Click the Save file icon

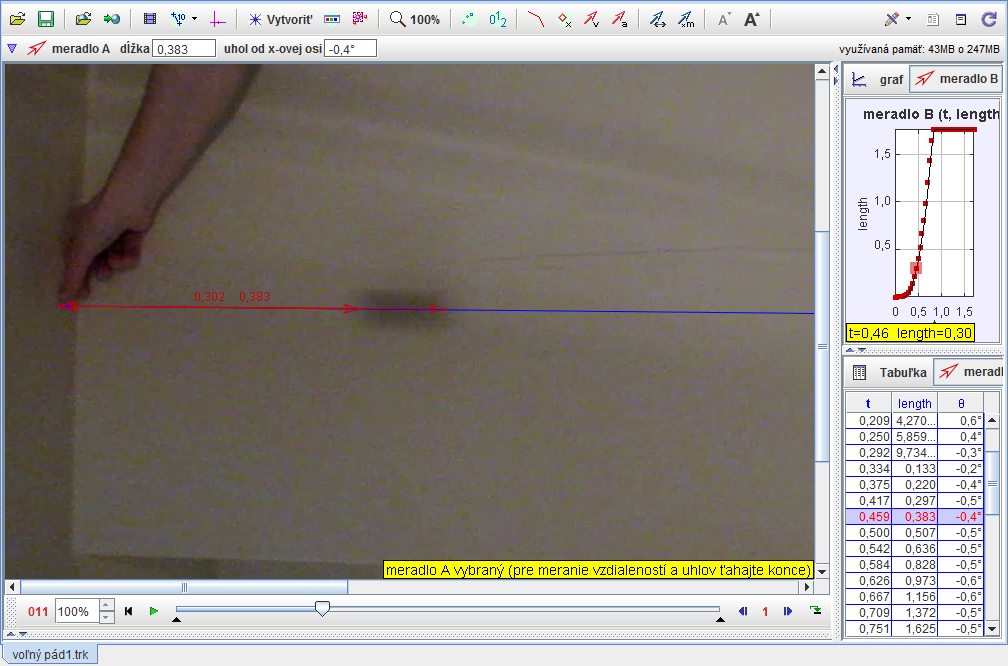point(45,19)
